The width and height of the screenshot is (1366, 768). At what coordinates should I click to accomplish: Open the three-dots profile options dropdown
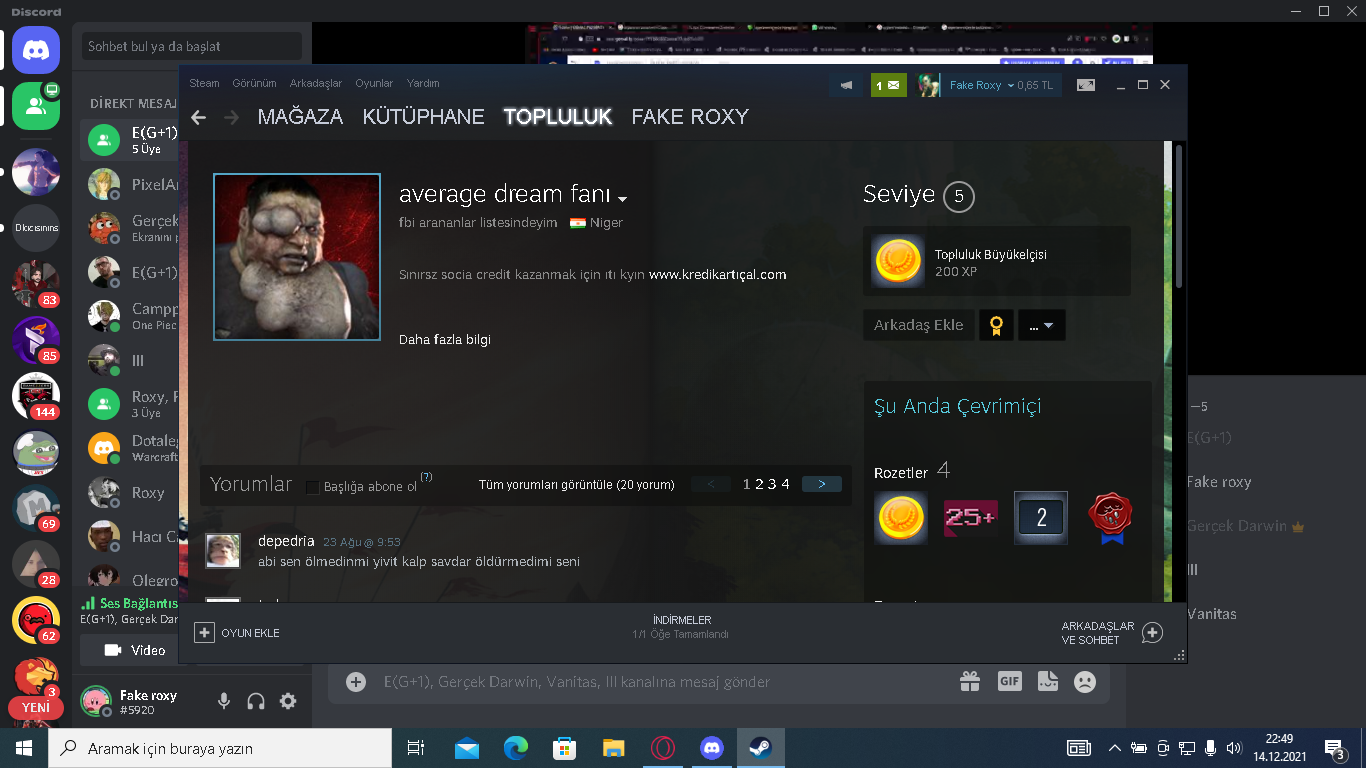[1041, 325]
